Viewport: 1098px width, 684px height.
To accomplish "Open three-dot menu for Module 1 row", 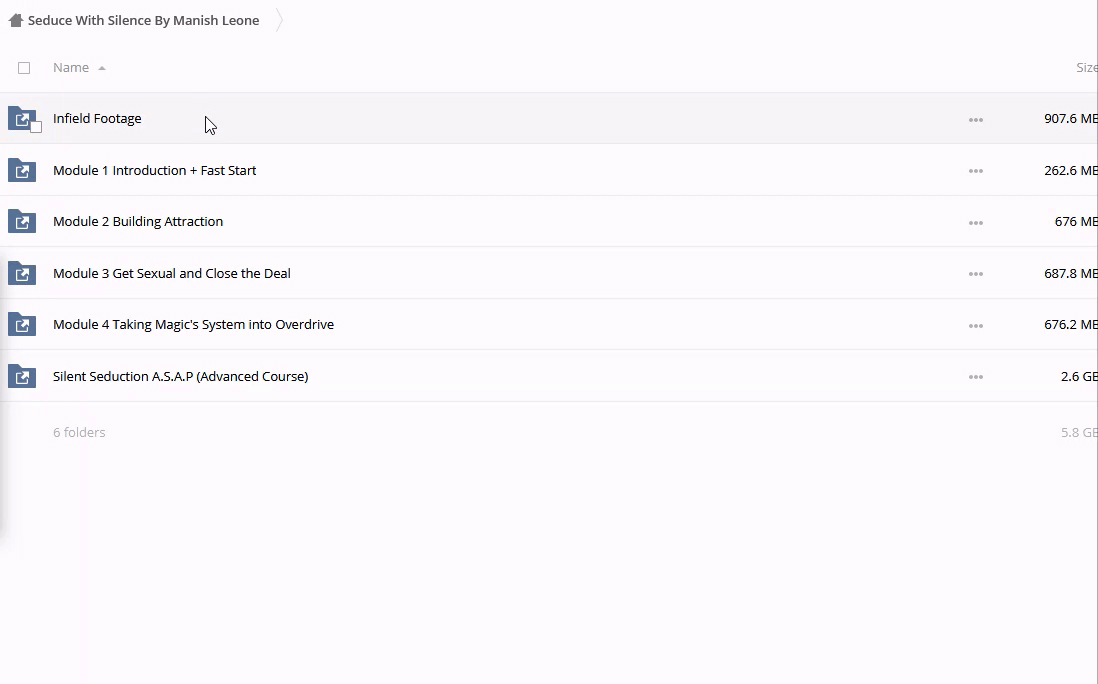I will coord(975,171).
